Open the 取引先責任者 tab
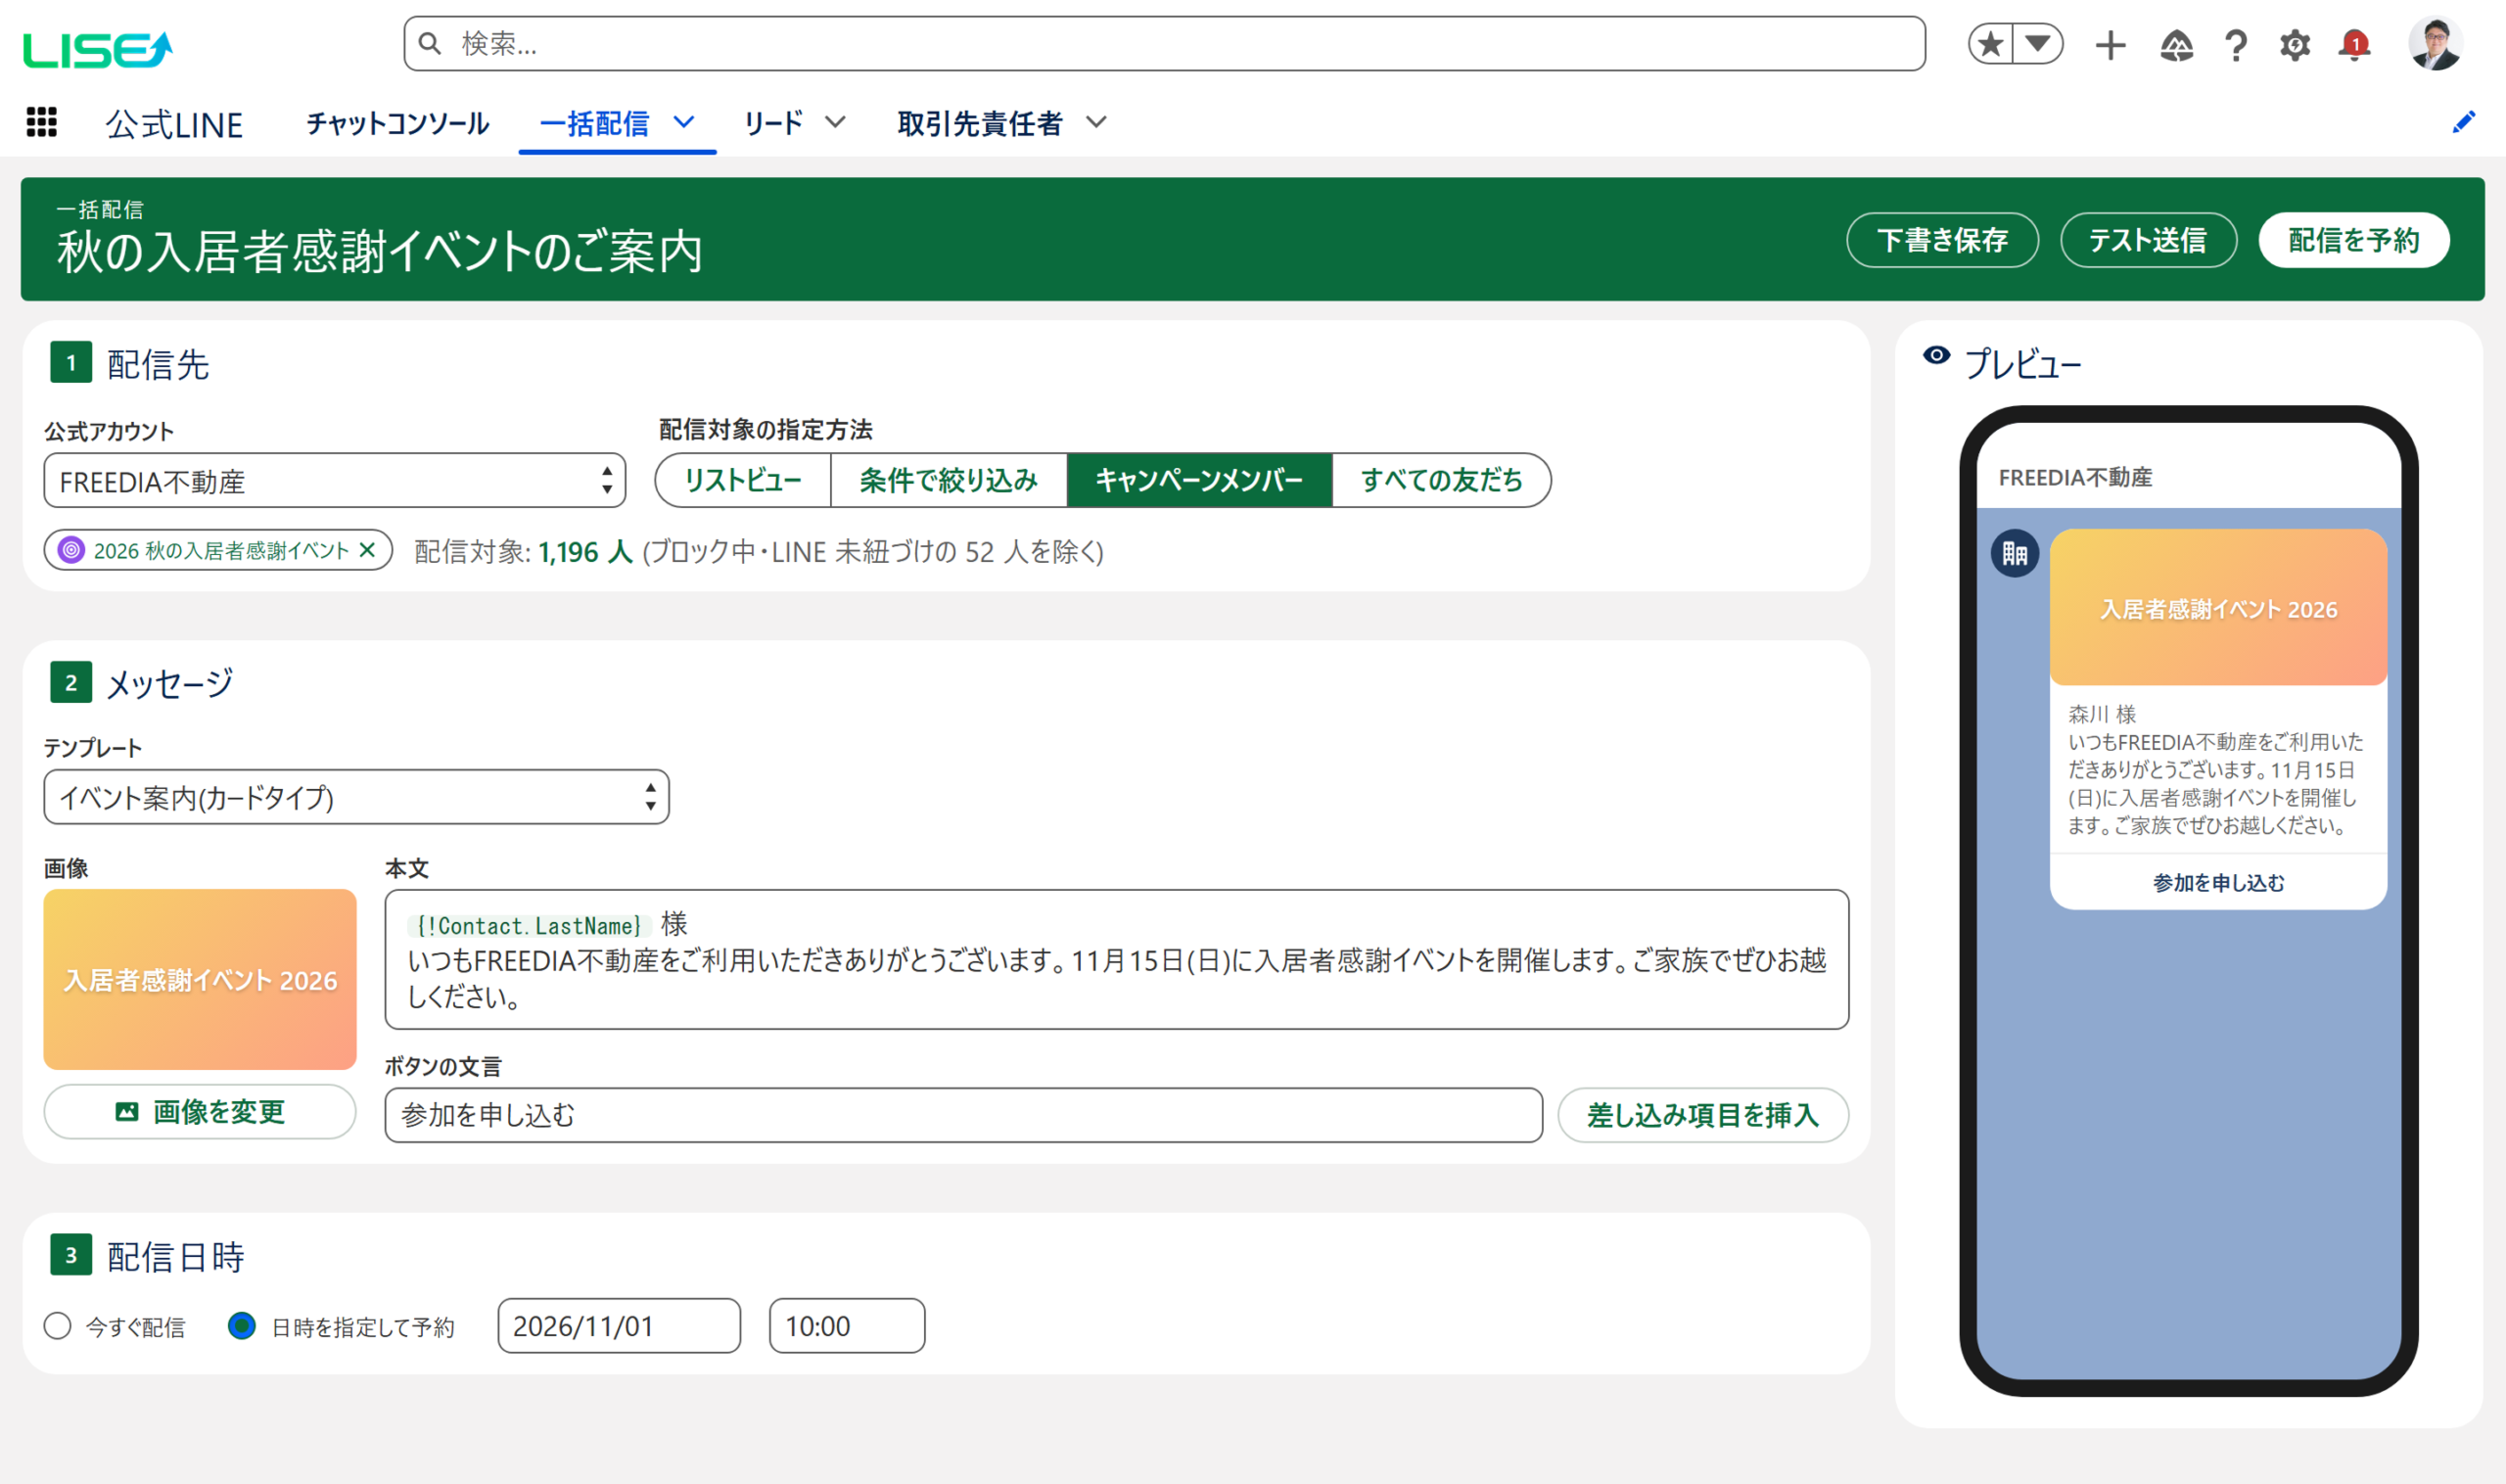The image size is (2506, 1484). (x=979, y=123)
